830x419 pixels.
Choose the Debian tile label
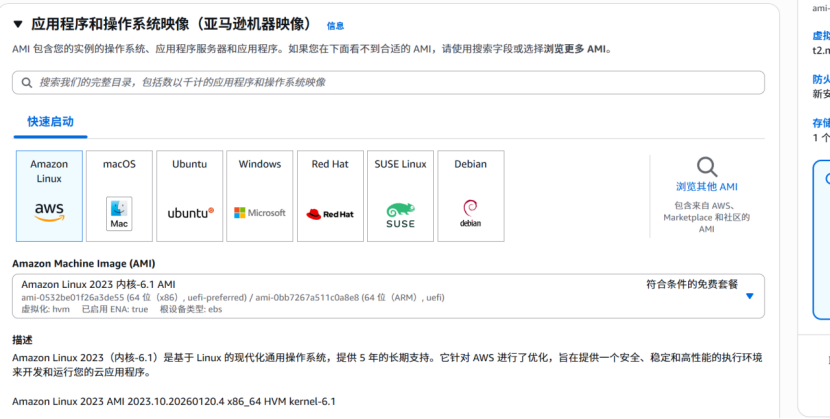click(470, 164)
